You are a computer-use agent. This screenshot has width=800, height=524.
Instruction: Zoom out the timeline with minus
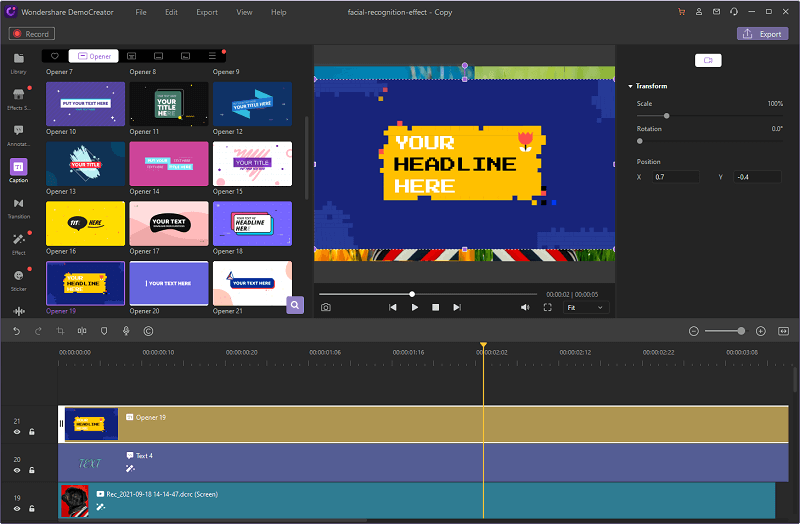pyautogui.click(x=693, y=331)
